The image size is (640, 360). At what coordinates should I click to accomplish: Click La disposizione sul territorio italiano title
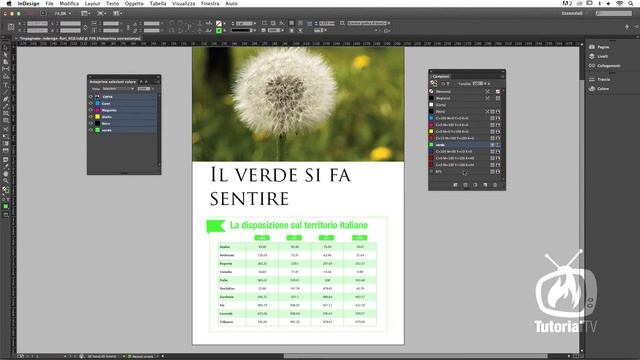pos(299,225)
